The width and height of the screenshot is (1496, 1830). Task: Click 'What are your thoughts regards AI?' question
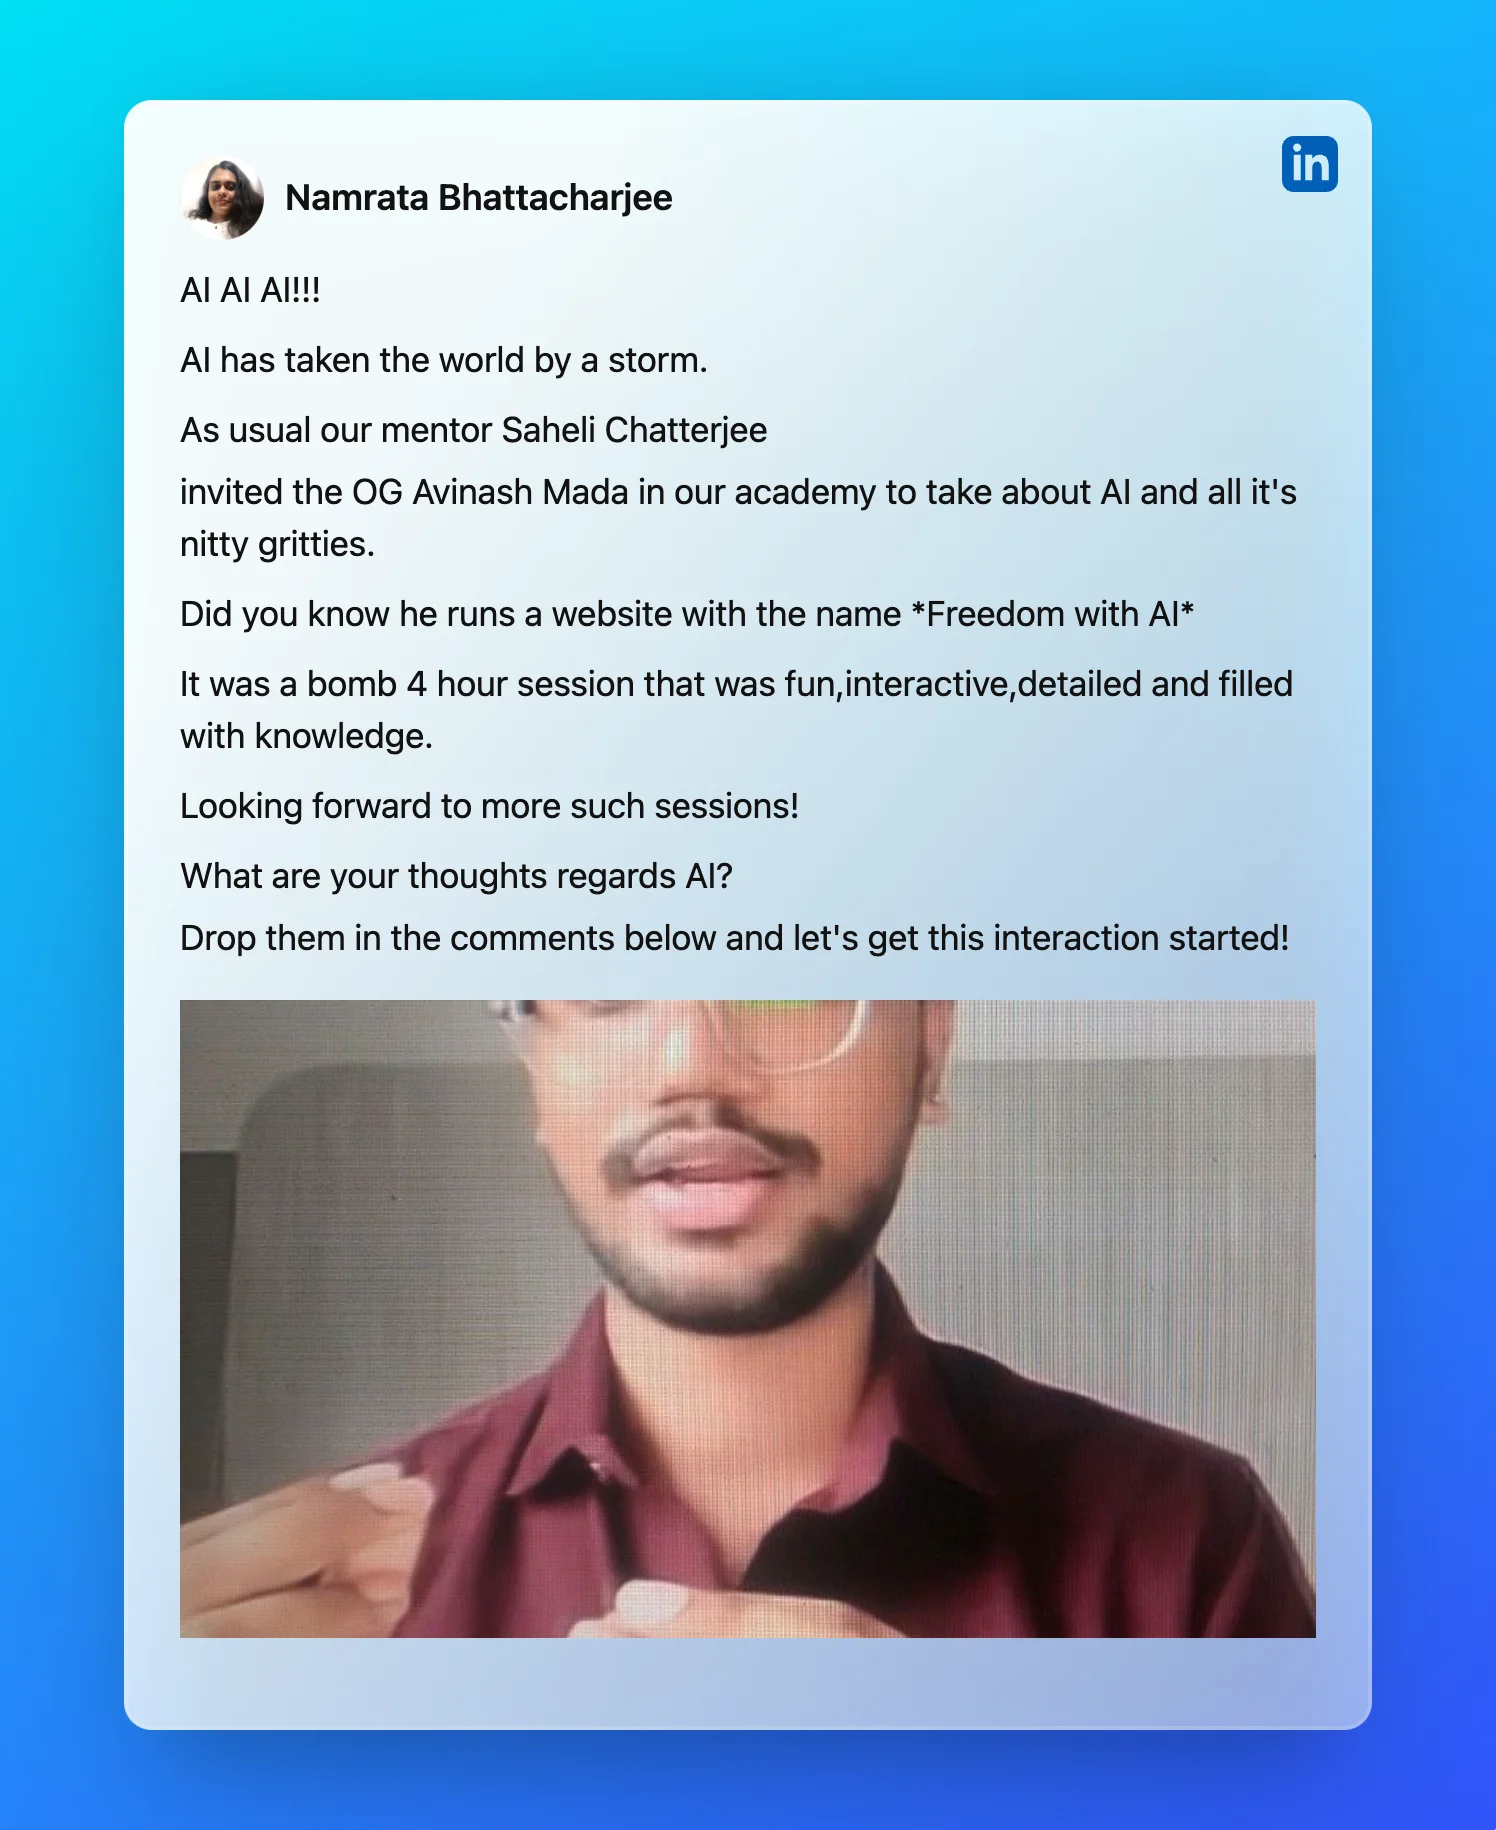tap(456, 877)
